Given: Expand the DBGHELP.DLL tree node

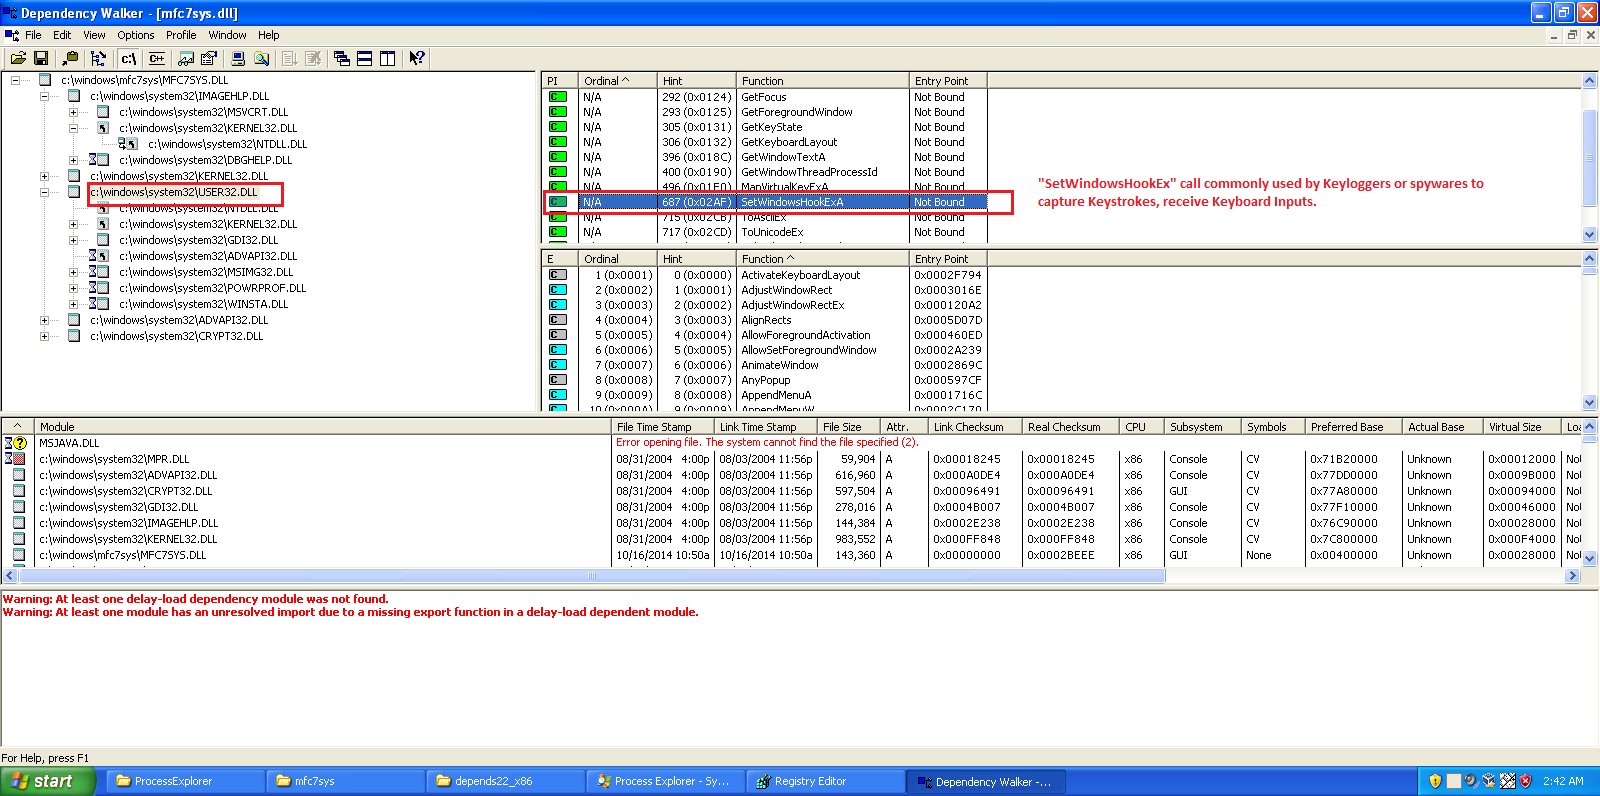Looking at the screenshot, I should (x=74, y=160).
